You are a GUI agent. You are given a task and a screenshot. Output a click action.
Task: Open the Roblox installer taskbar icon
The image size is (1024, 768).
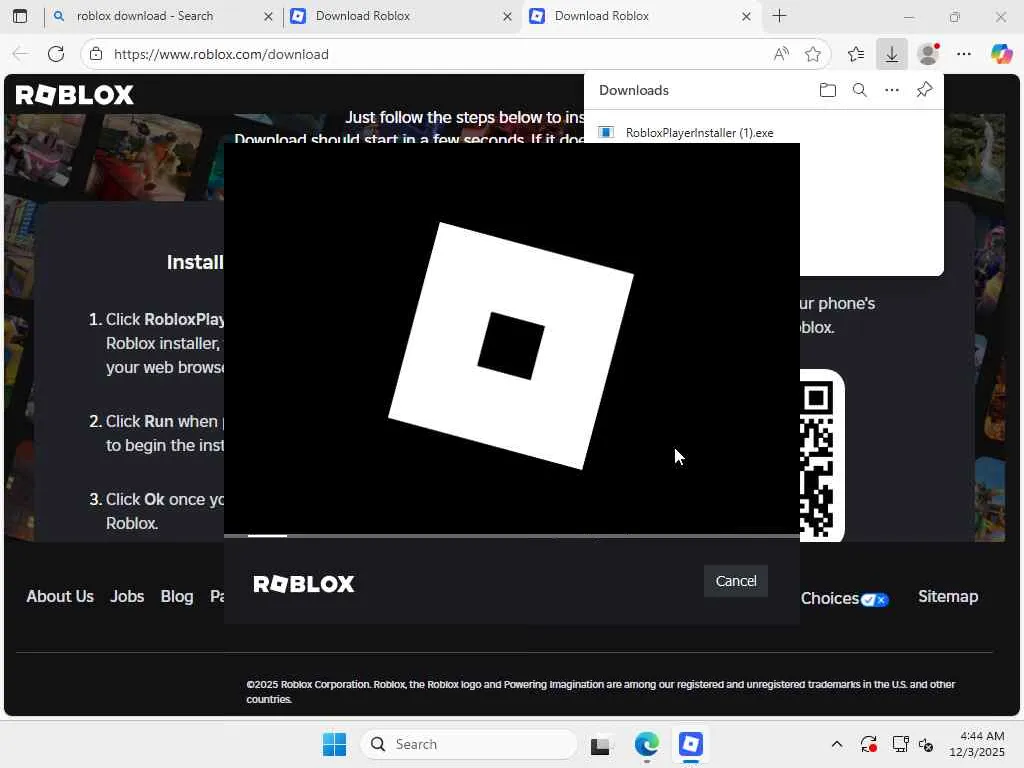pyautogui.click(x=690, y=744)
